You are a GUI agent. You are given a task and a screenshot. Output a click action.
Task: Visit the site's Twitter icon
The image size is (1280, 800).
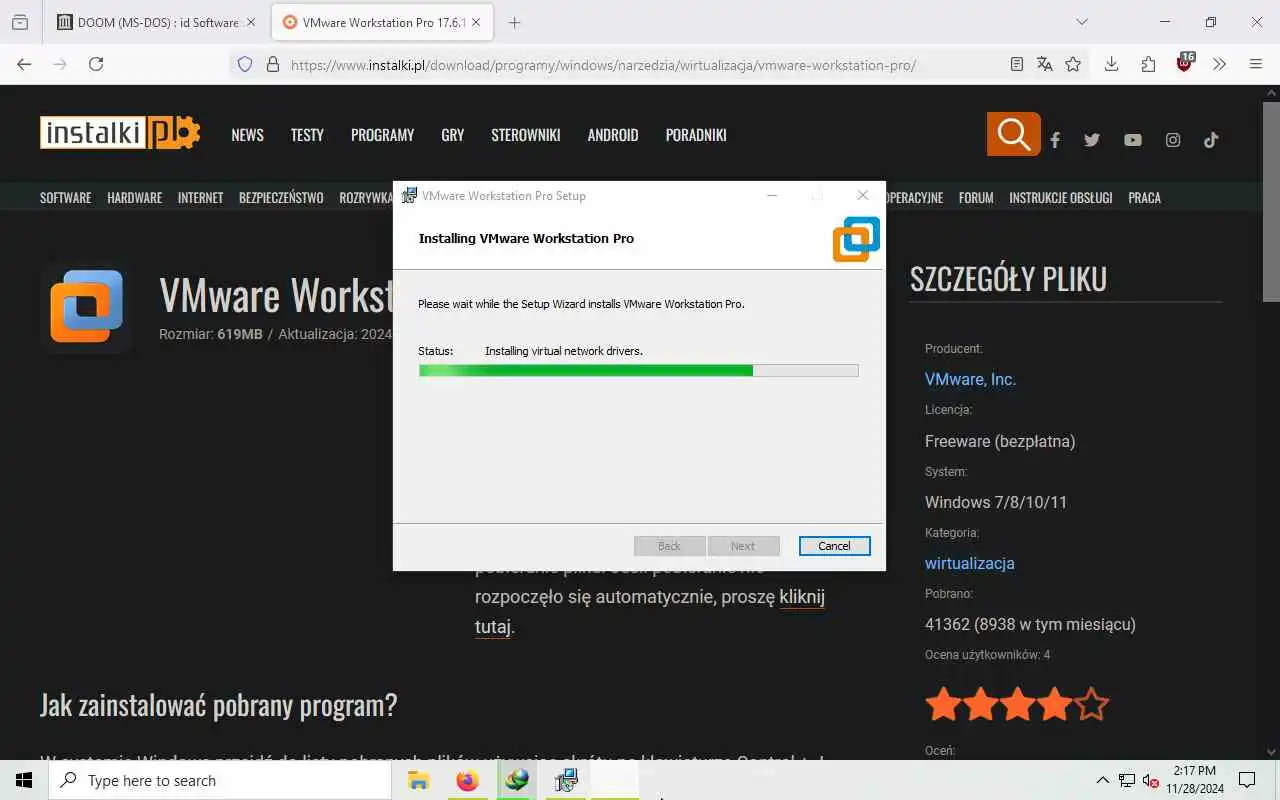click(1092, 140)
